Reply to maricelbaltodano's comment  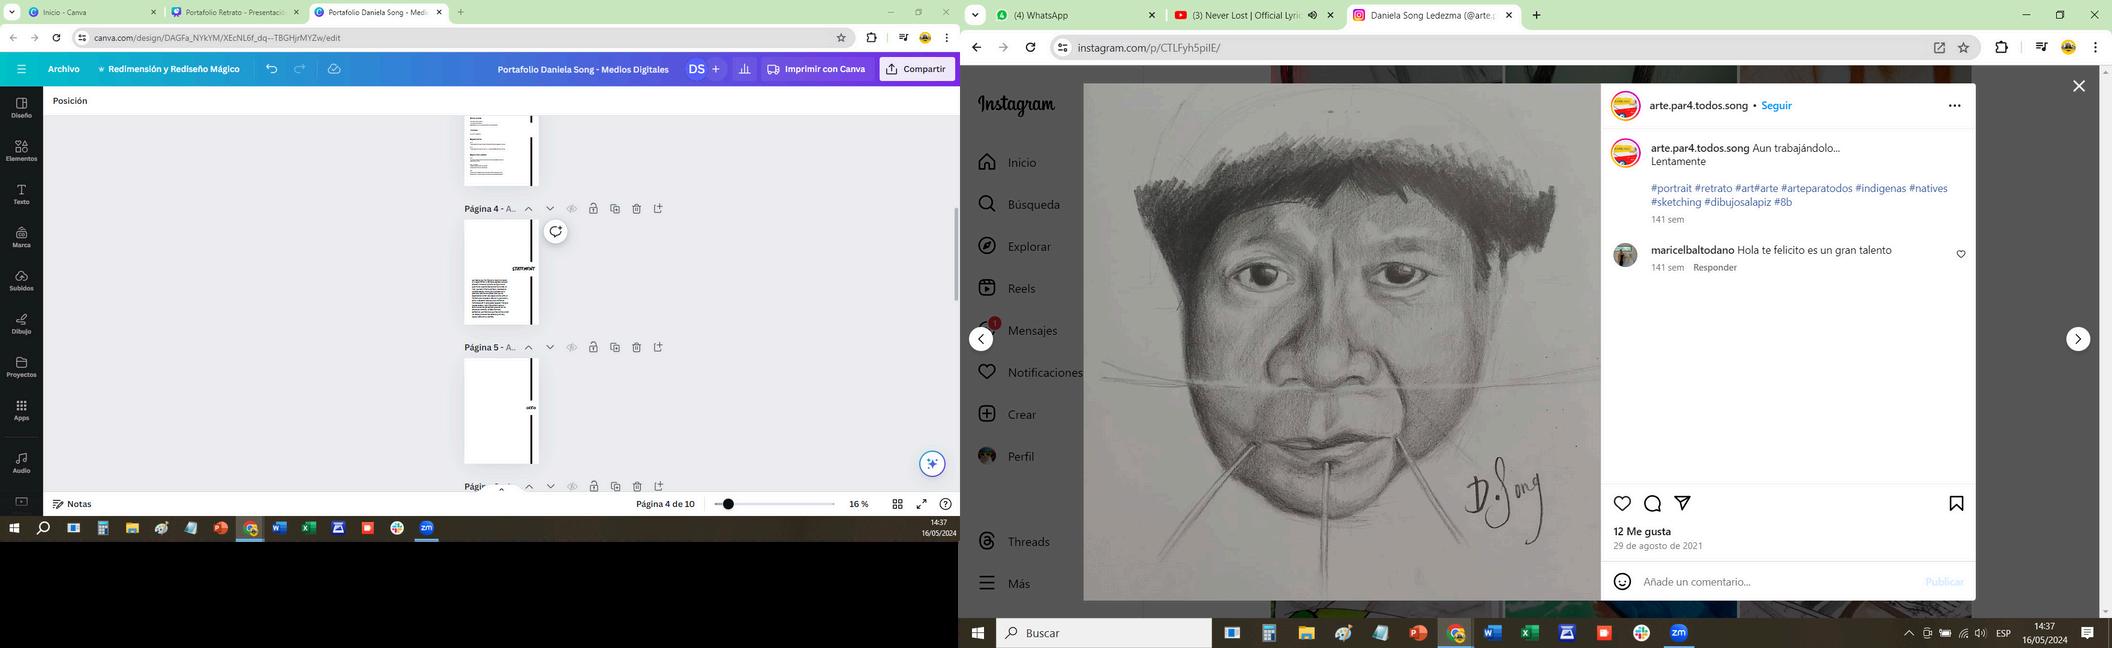(1714, 268)
